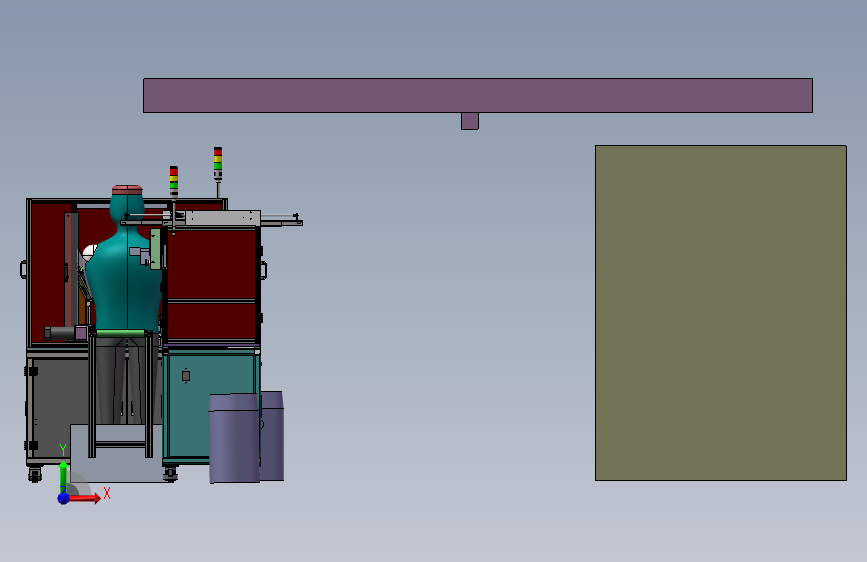Screen dimensions: 867x562
Task: Select the long purple overhead beam
Action: (x=478, y=95)
